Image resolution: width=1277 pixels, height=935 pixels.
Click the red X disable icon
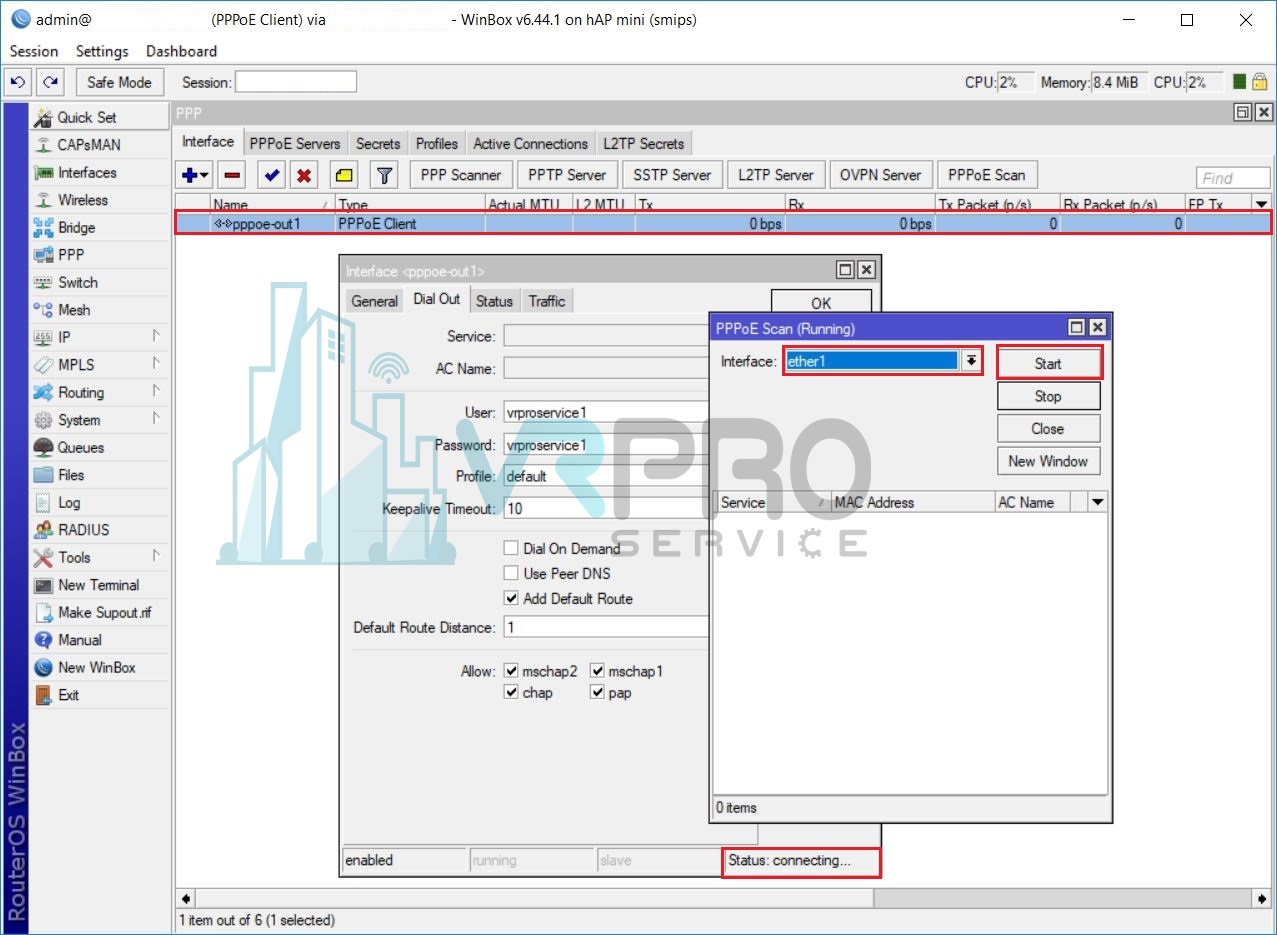304,175
